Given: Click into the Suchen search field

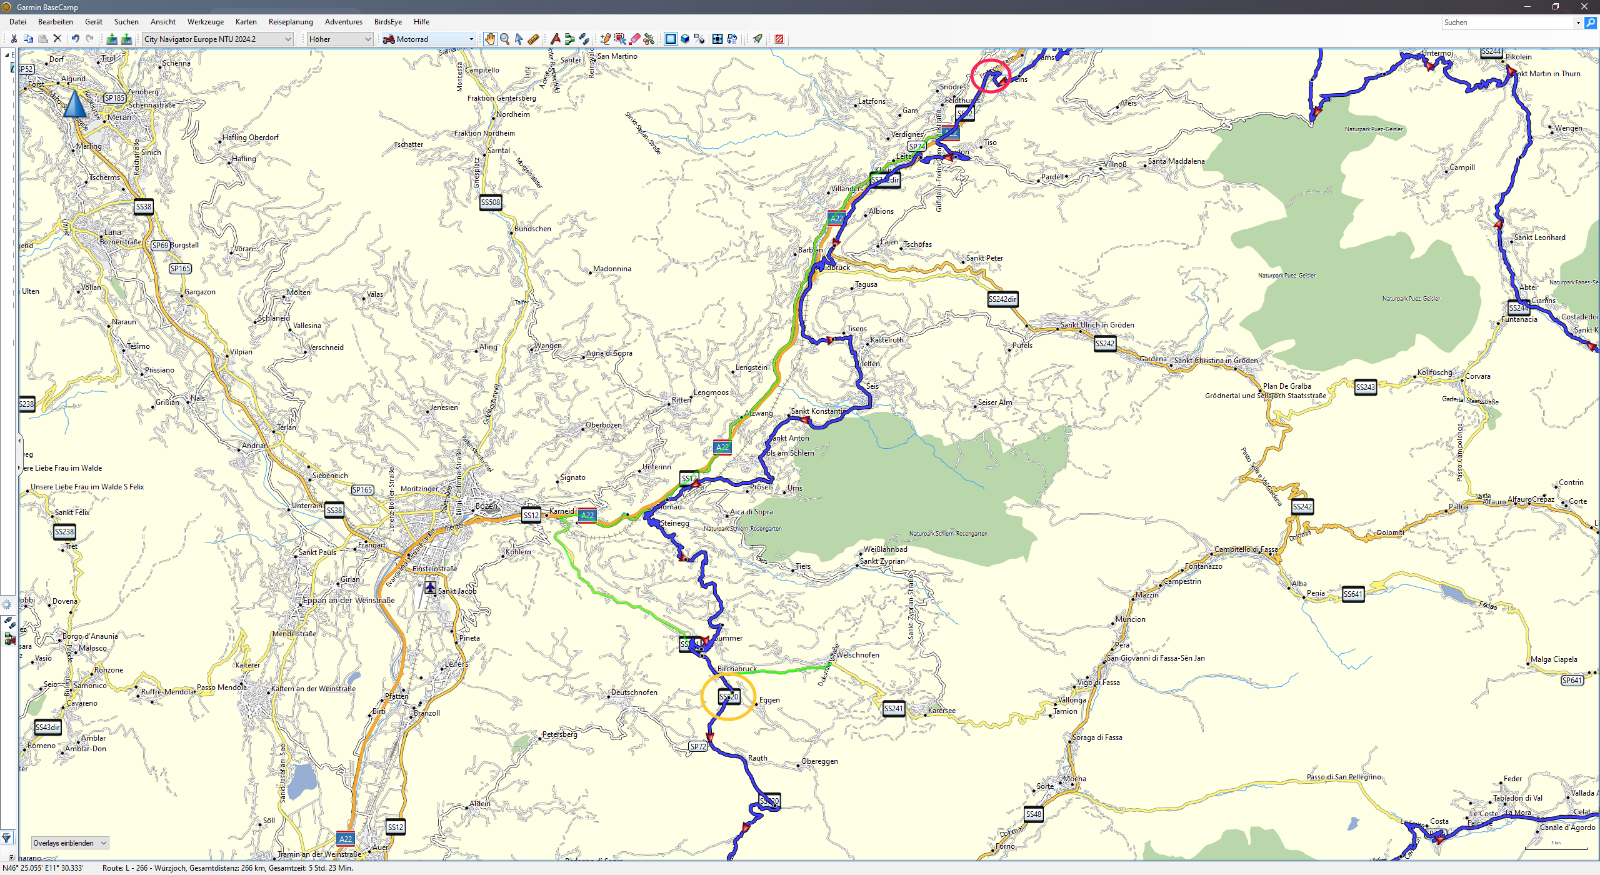Looking at the screenshot, I should click(1507, 22).
